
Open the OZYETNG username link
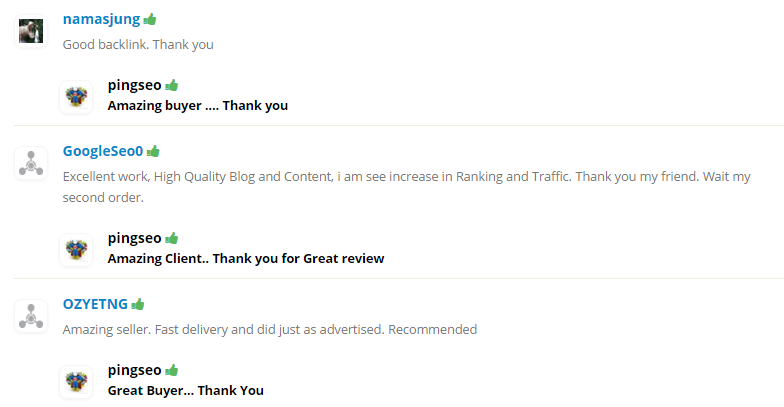[95, 303]
